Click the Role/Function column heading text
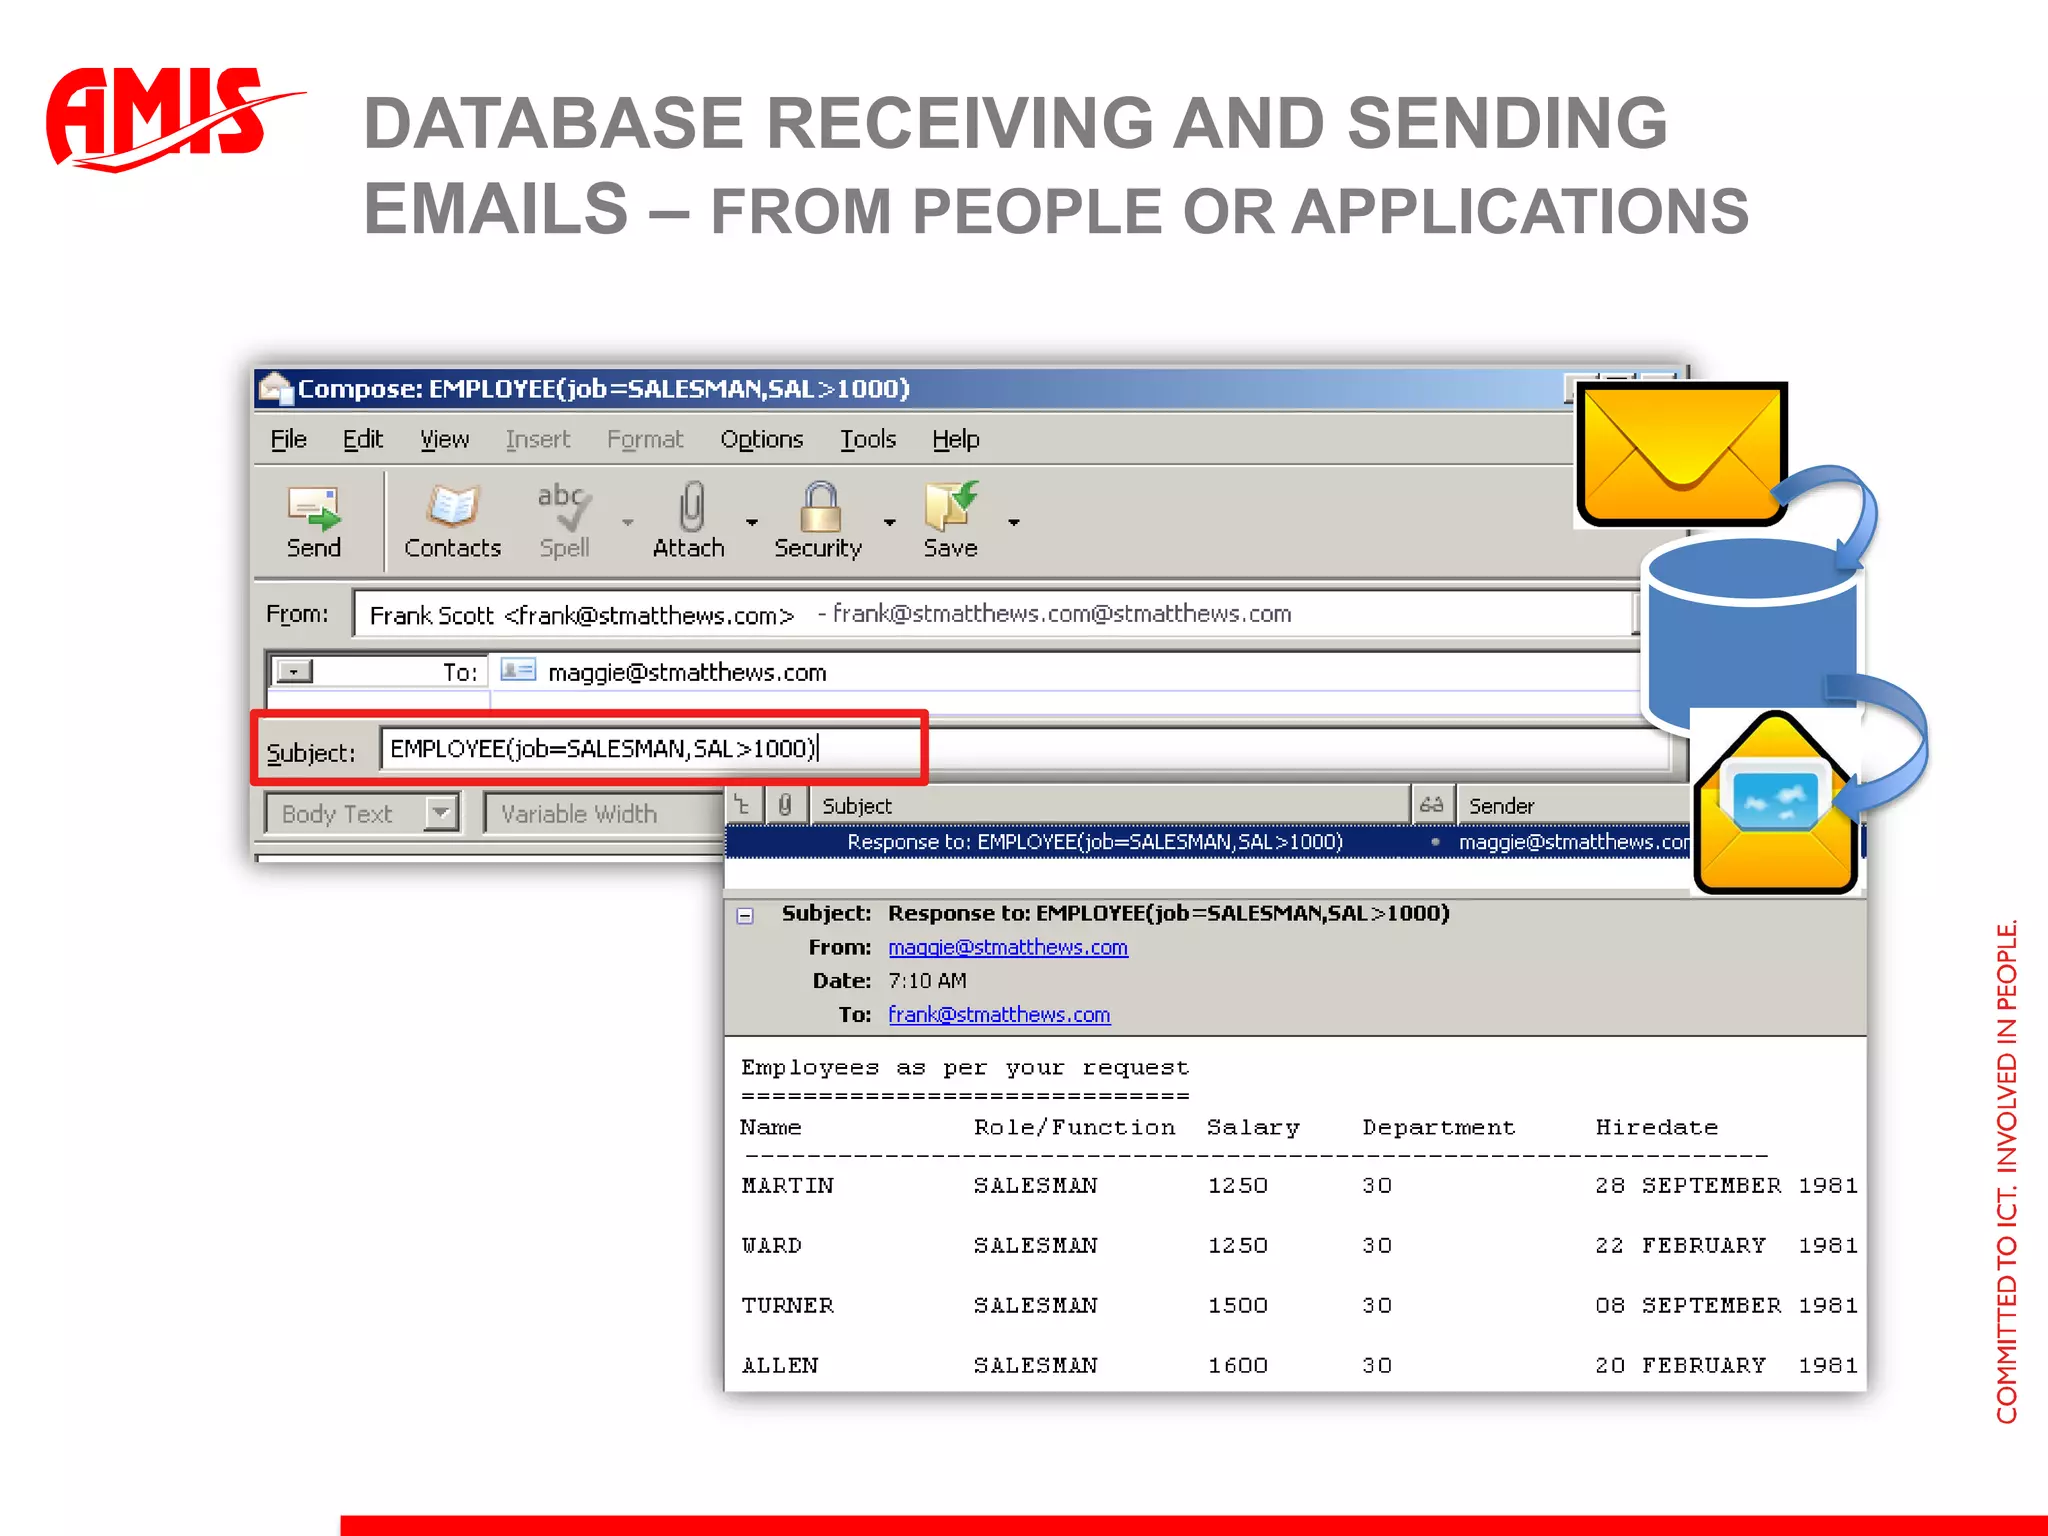 1074,1127
